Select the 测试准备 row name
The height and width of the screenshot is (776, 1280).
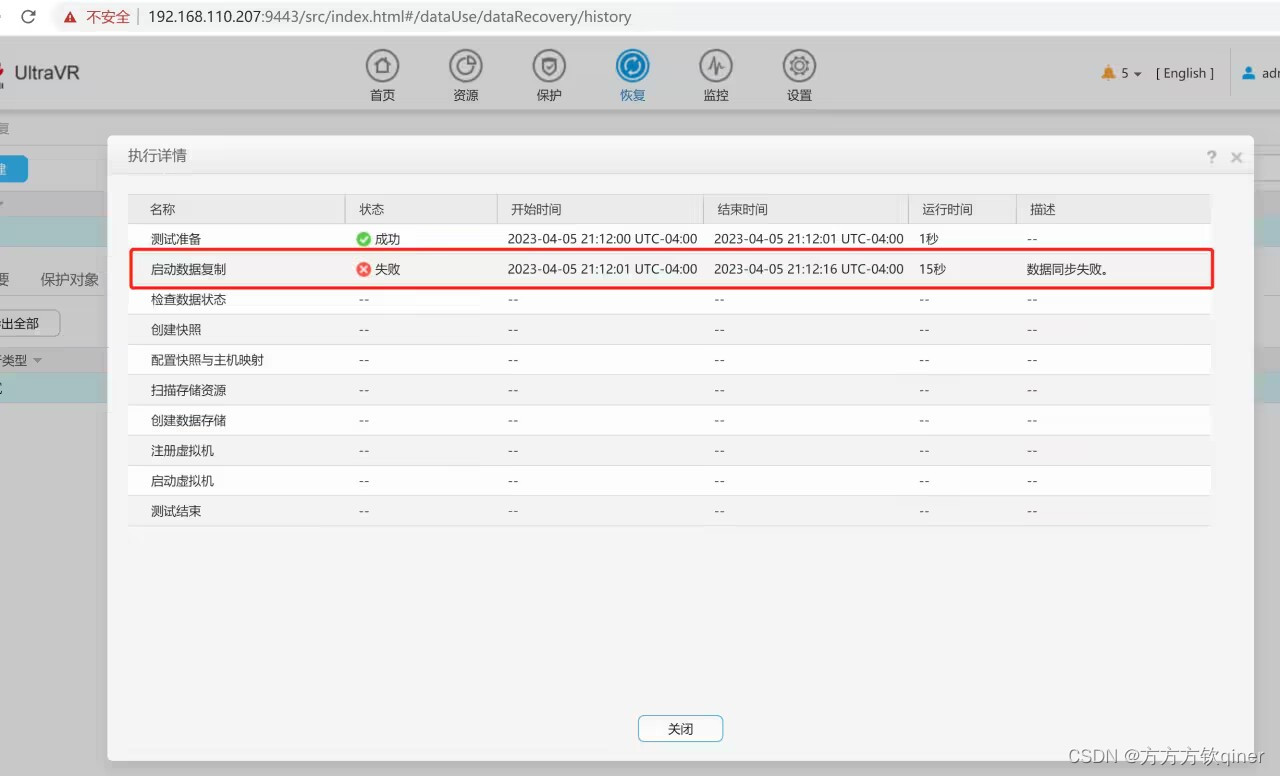176,239
